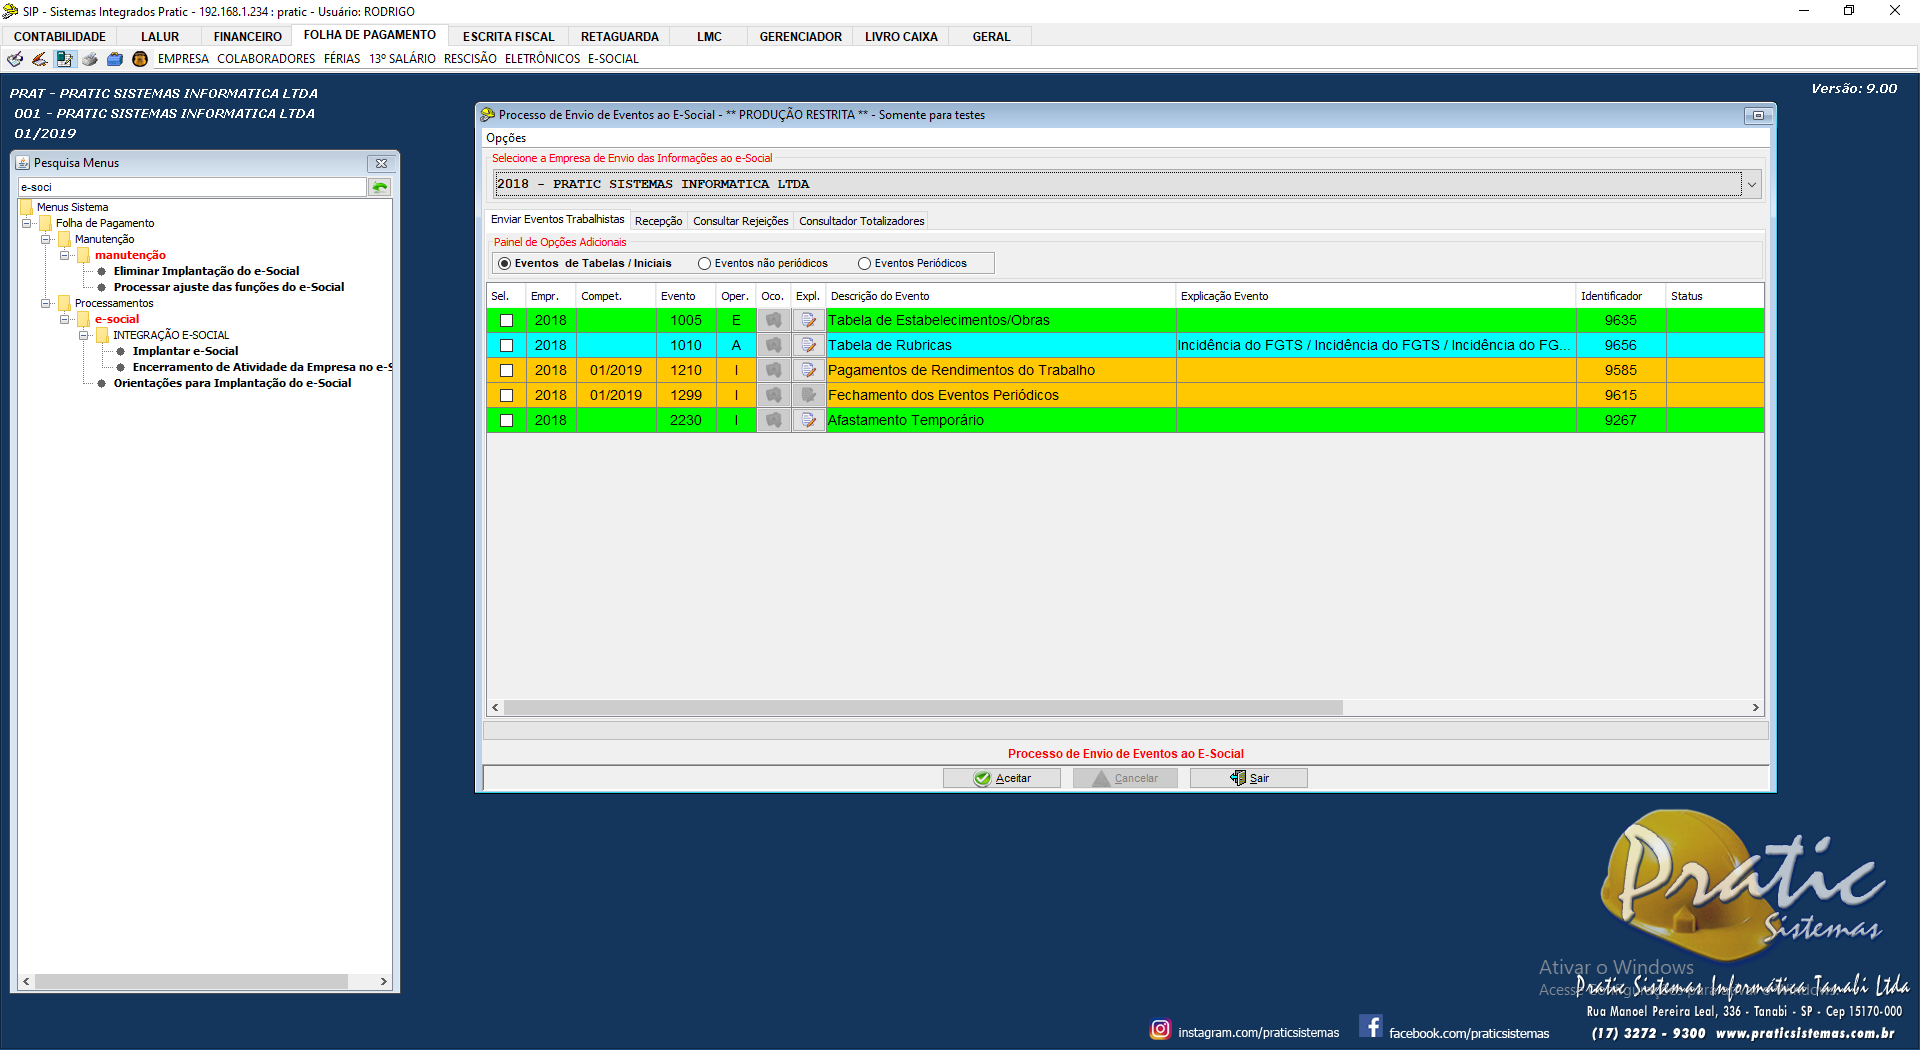Open the ESCRITA FISCAL module tab
The height and width of the screenshot is (1050, 1920).
(x=508, y=37)
